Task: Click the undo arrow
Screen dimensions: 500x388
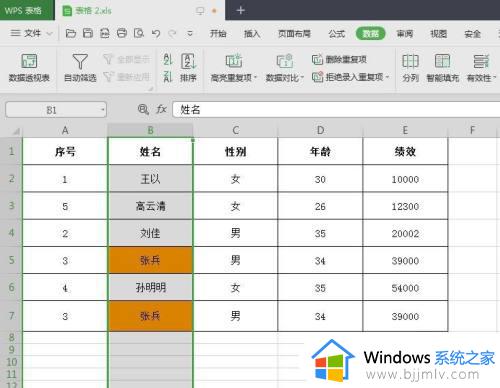Action: [156, 33]
